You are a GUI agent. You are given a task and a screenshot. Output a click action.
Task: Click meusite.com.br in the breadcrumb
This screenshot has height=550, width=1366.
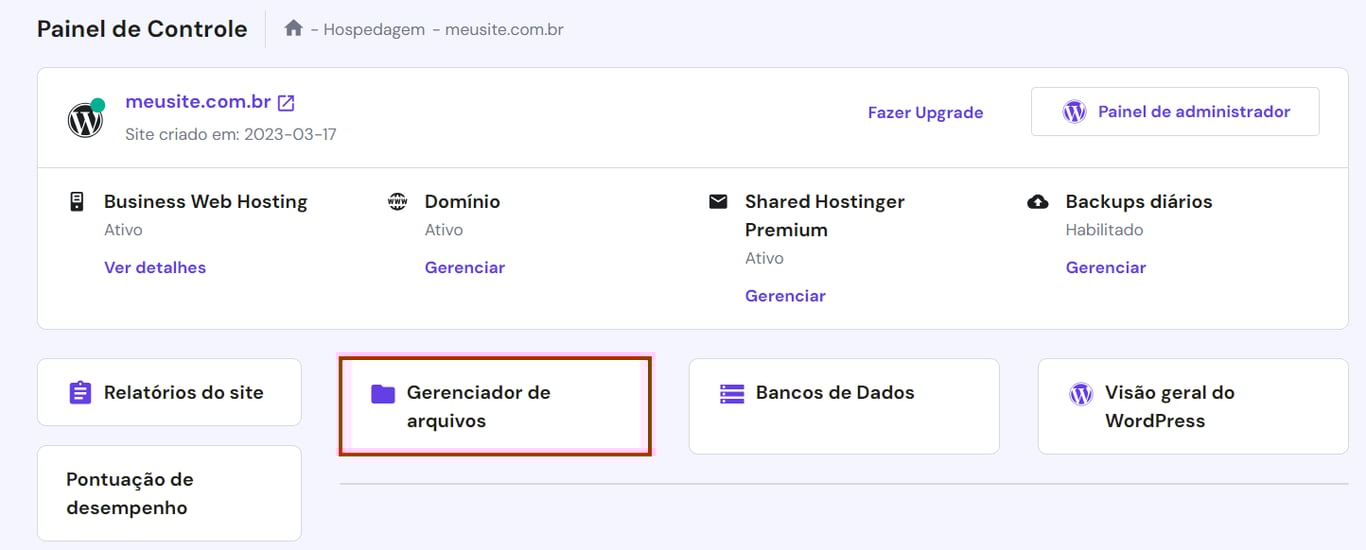504,30
